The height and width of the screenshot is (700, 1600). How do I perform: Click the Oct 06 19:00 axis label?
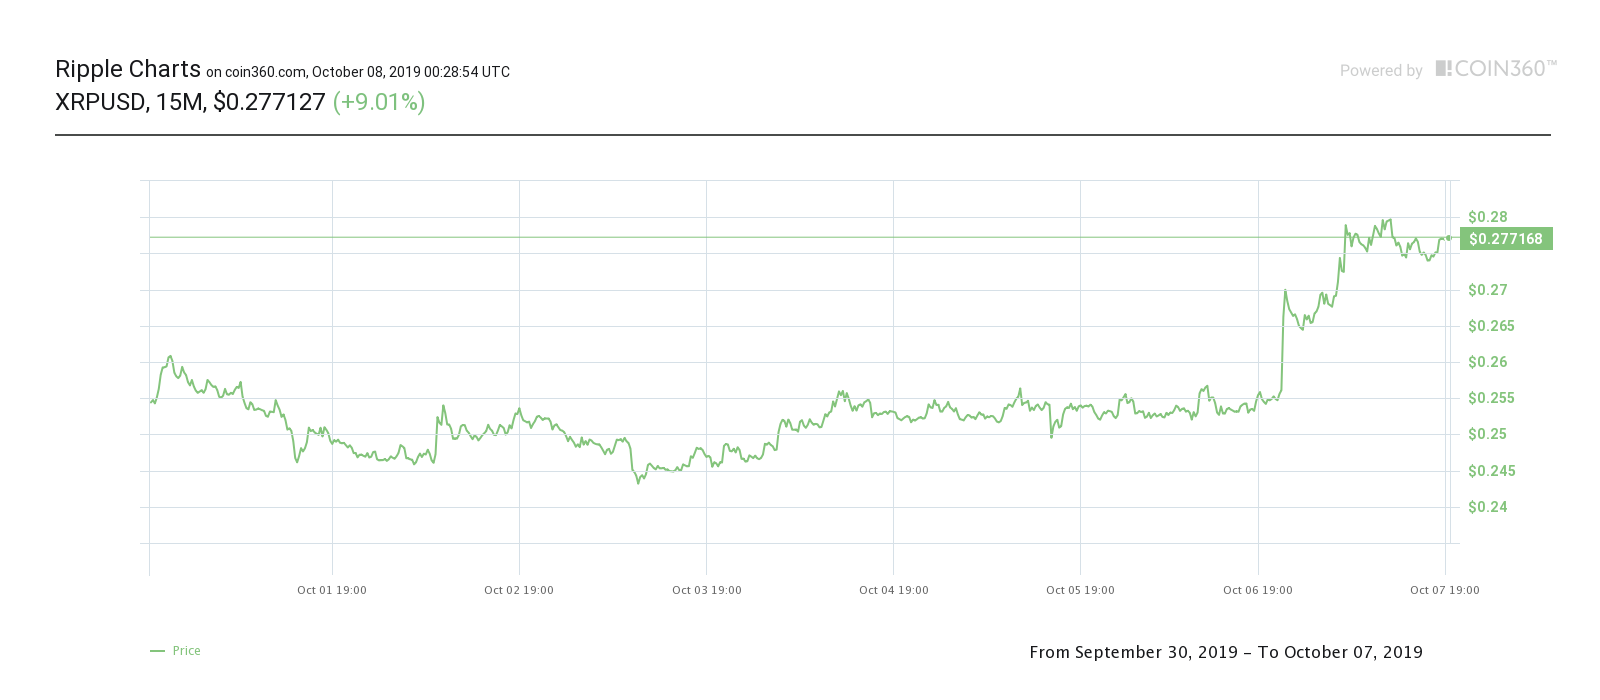point(1258,590)
